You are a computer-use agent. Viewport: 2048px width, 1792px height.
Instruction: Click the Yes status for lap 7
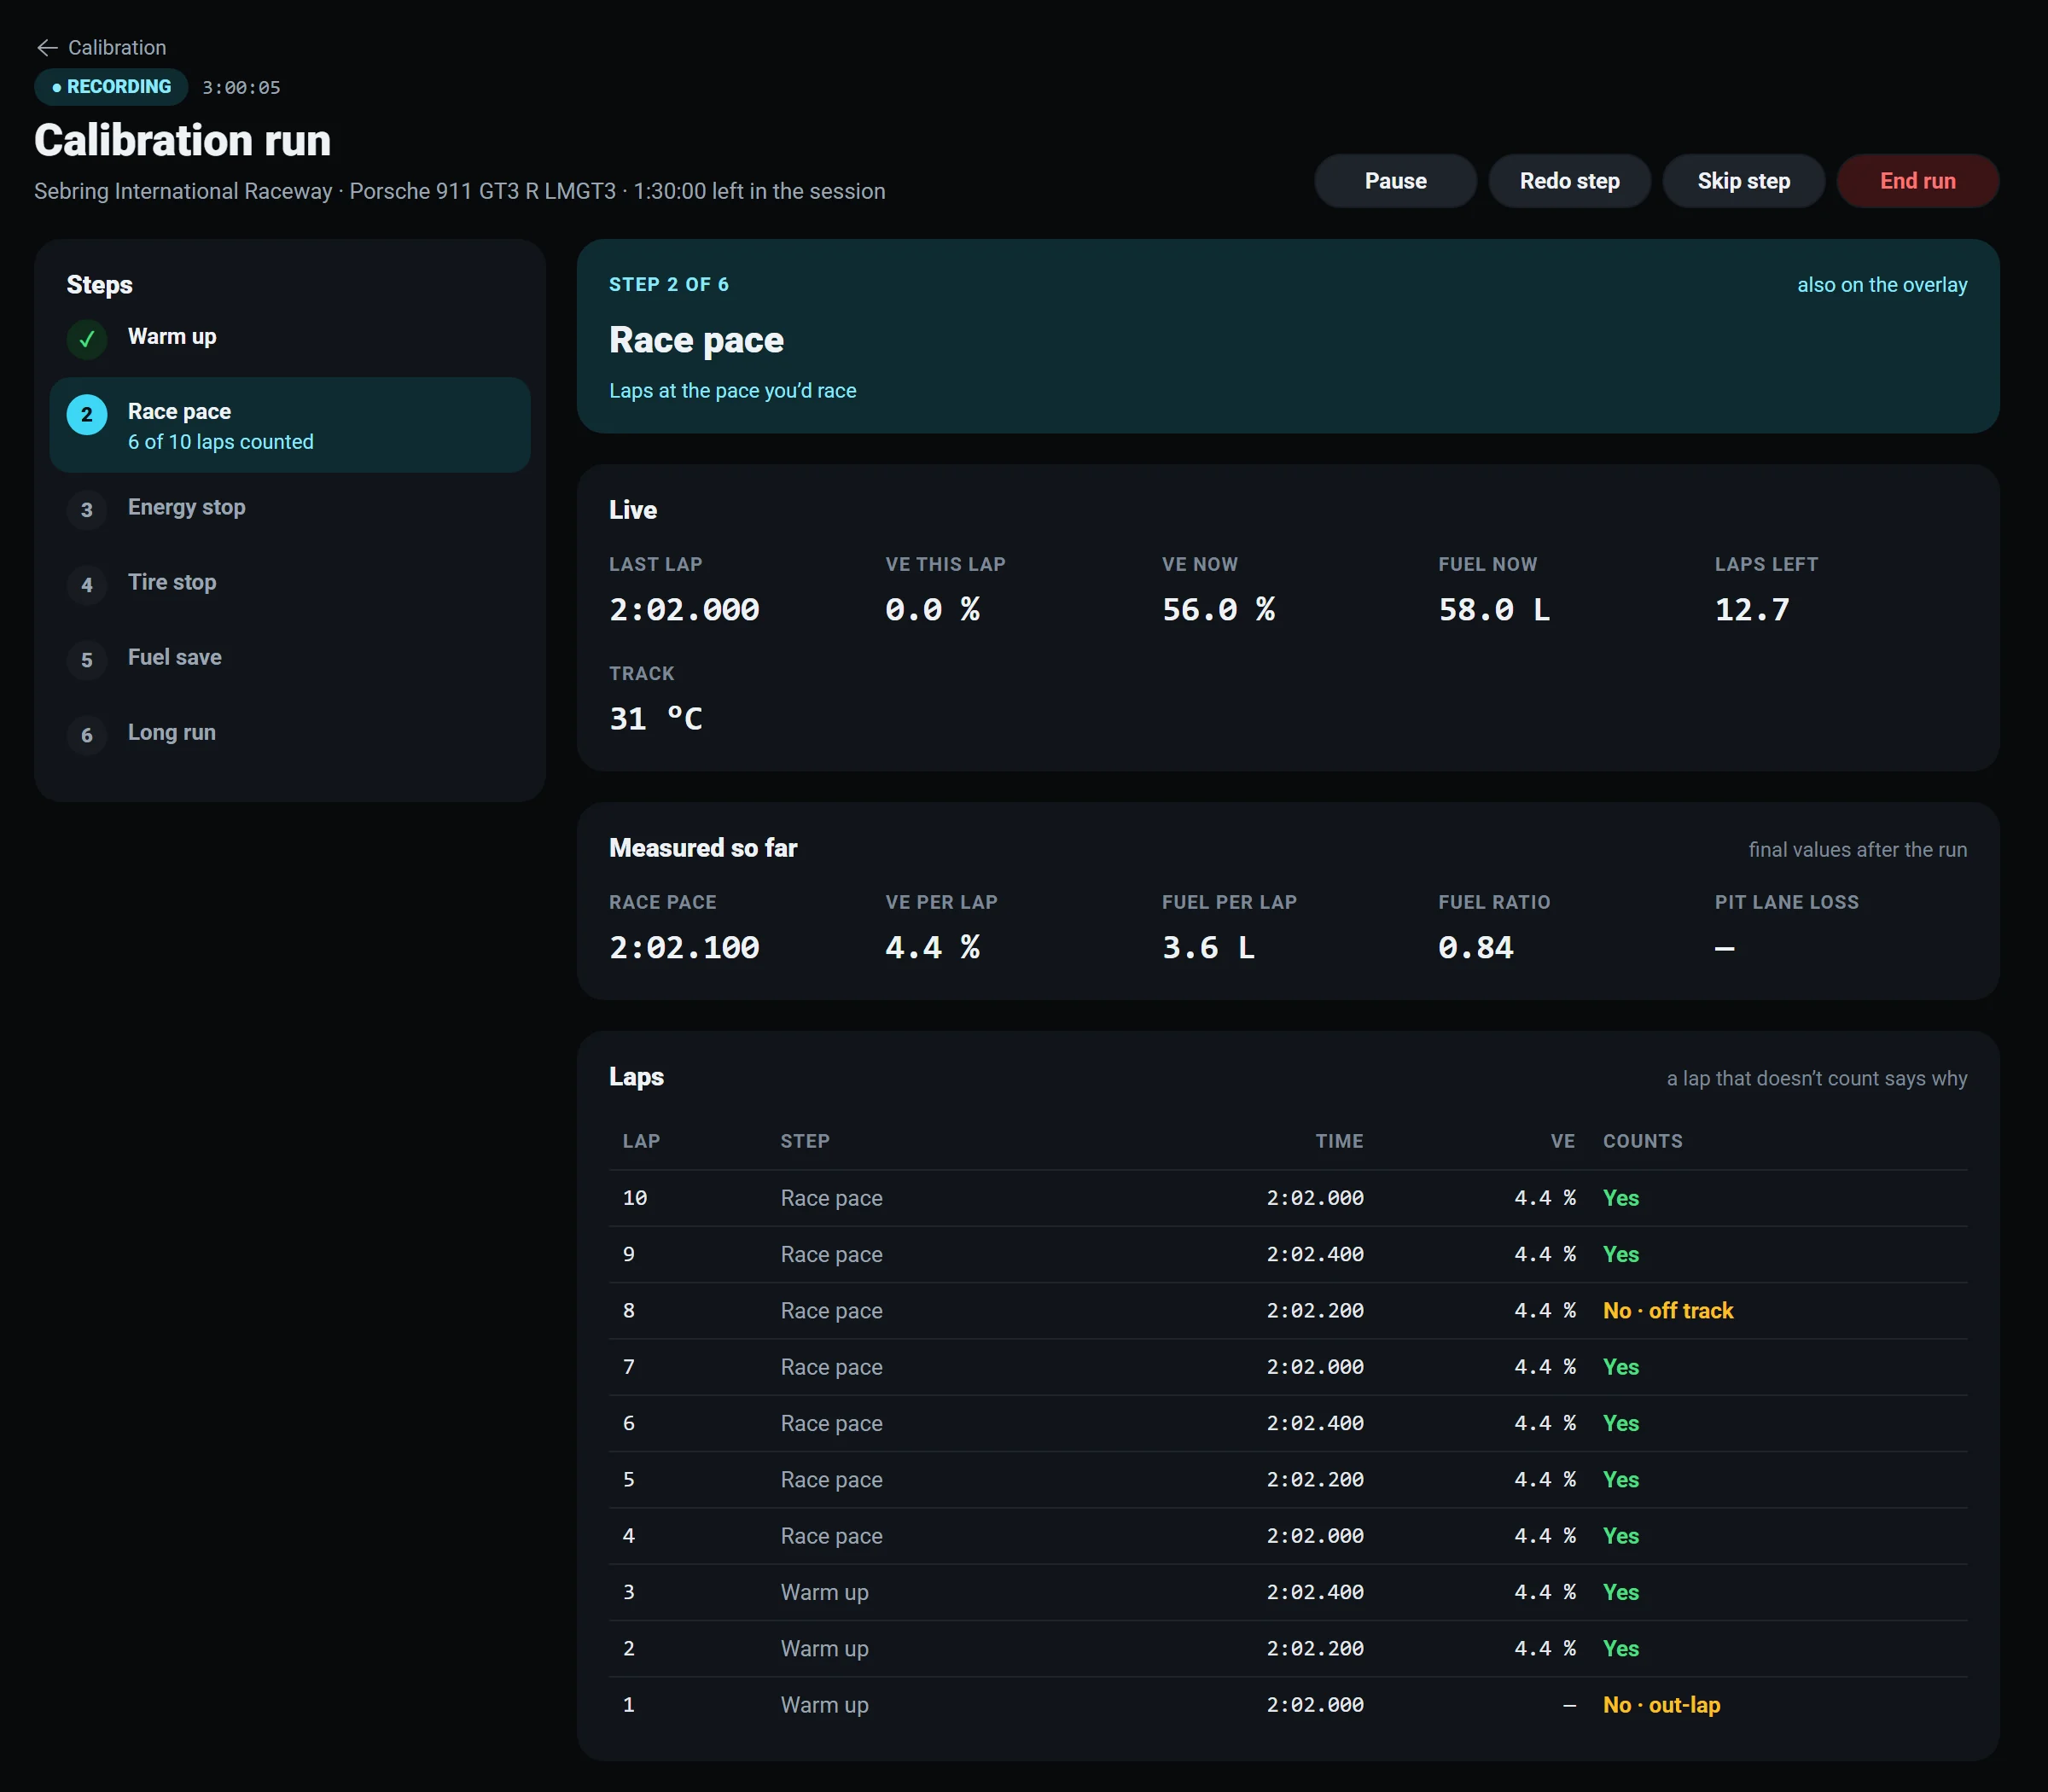pyautogui.click(x=1620, y=1367)
